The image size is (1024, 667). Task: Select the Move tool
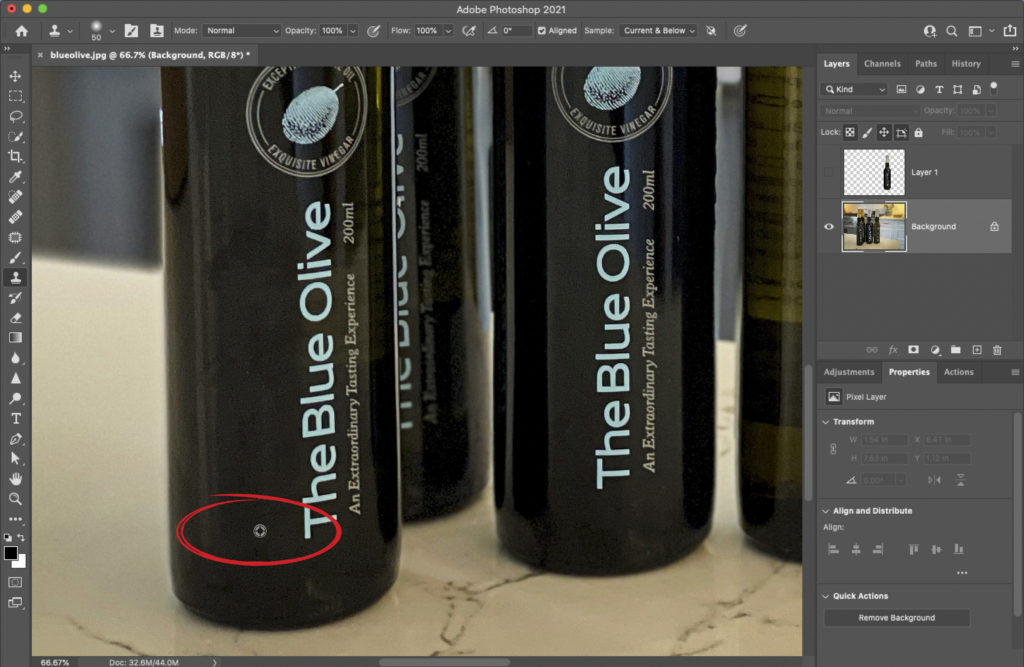[x=16, y=76]
